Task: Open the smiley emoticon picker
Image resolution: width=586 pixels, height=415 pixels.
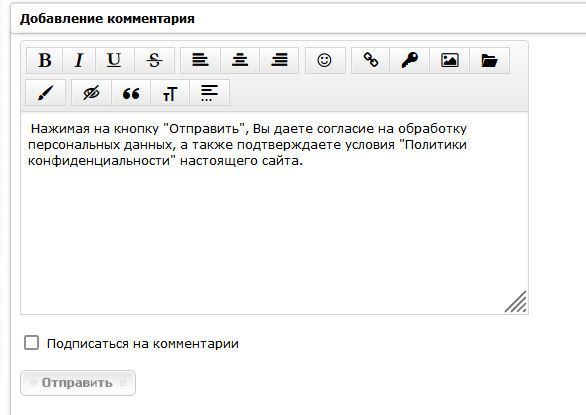Action: 325,60
